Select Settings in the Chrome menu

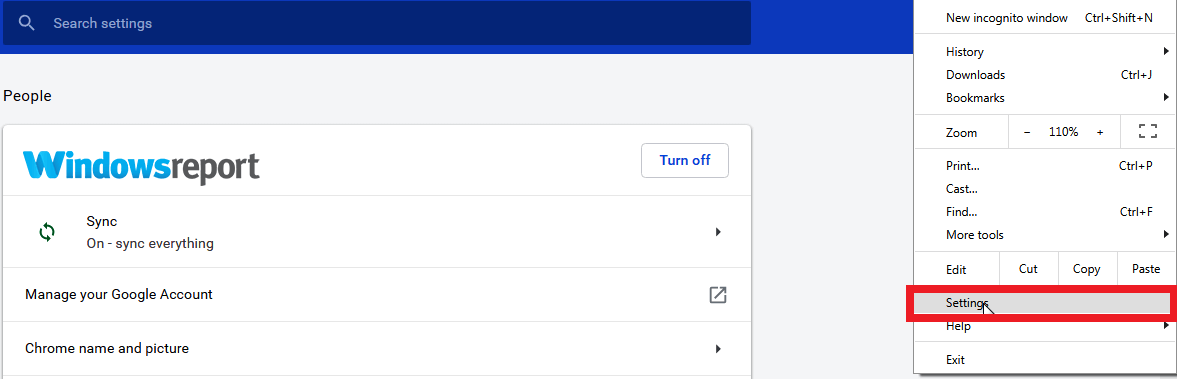[1040, 302]
